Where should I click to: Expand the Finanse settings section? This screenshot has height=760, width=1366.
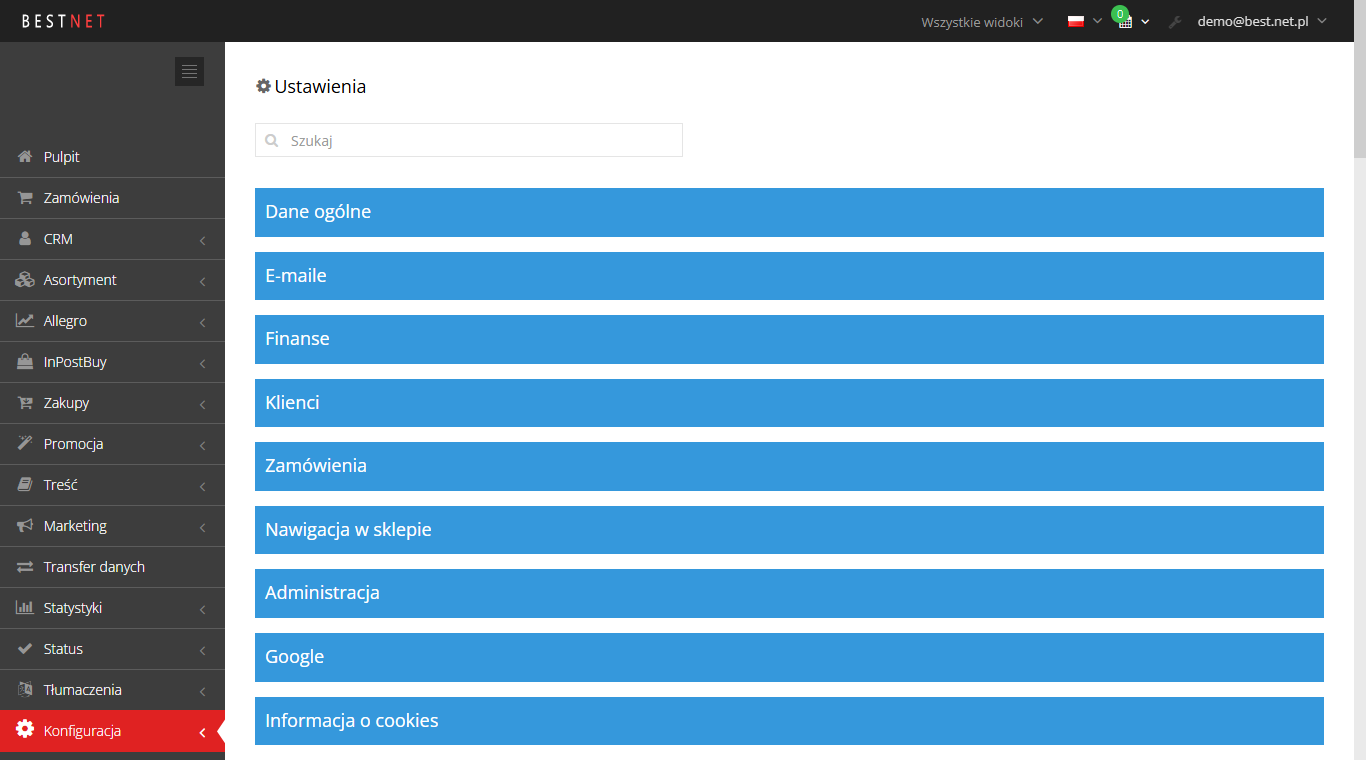click(x=789, y=339)
